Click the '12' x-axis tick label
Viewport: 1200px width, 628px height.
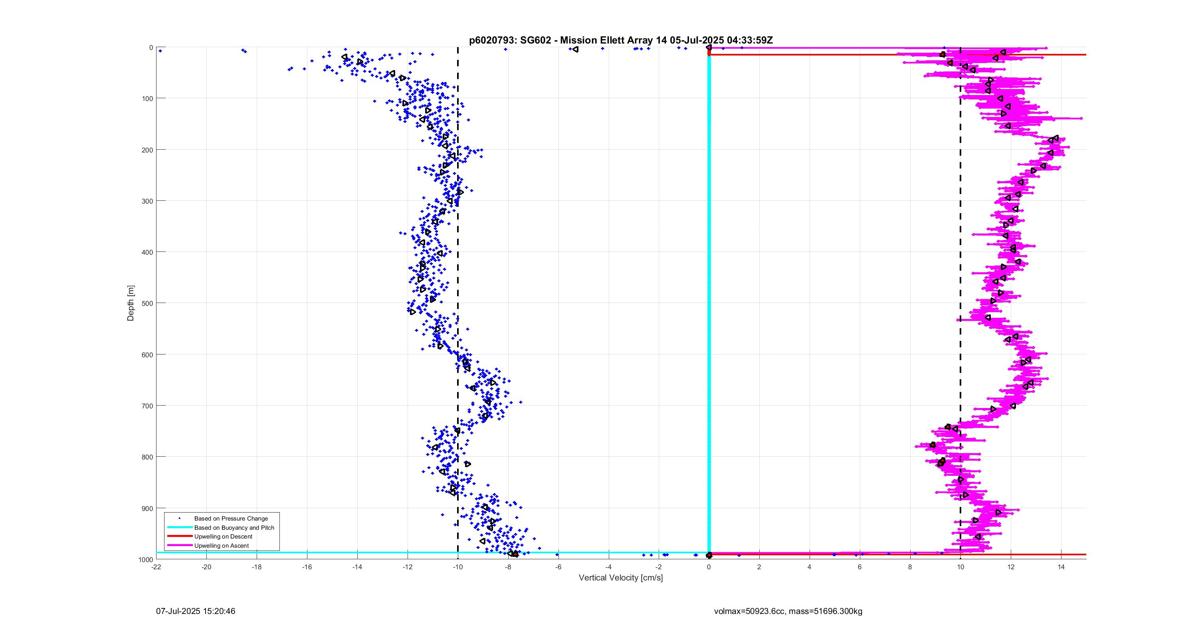click(x=1011, y=567)
